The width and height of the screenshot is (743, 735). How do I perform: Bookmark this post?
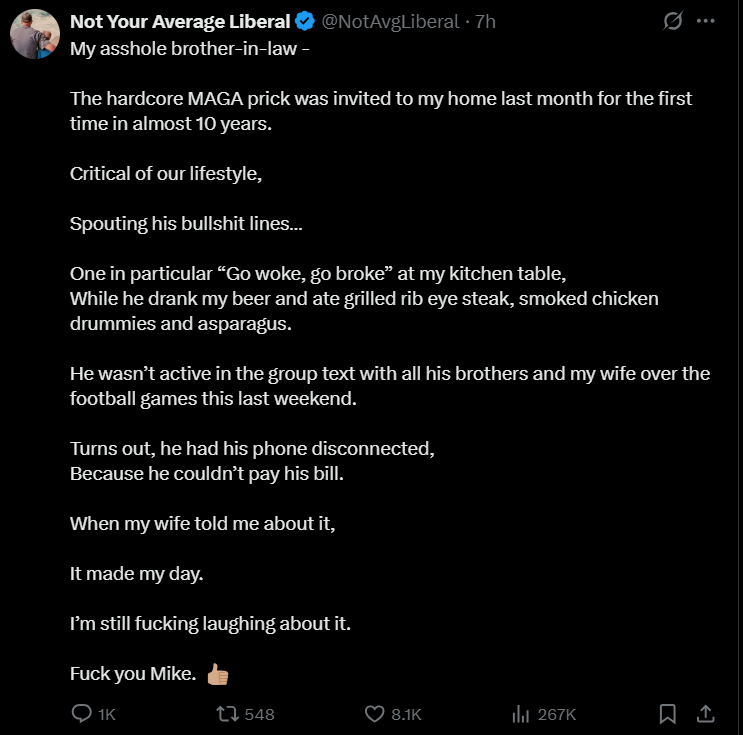click(668, 714)
